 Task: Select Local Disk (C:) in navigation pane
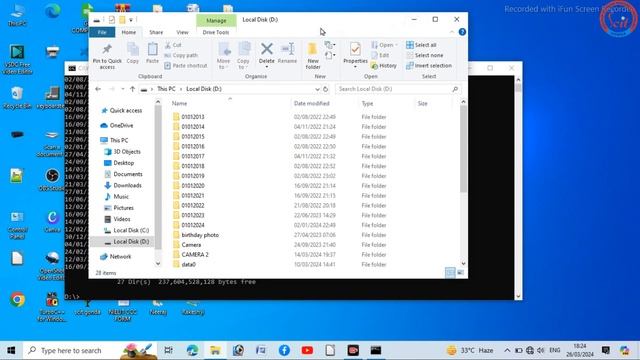(x=127, y=230)
